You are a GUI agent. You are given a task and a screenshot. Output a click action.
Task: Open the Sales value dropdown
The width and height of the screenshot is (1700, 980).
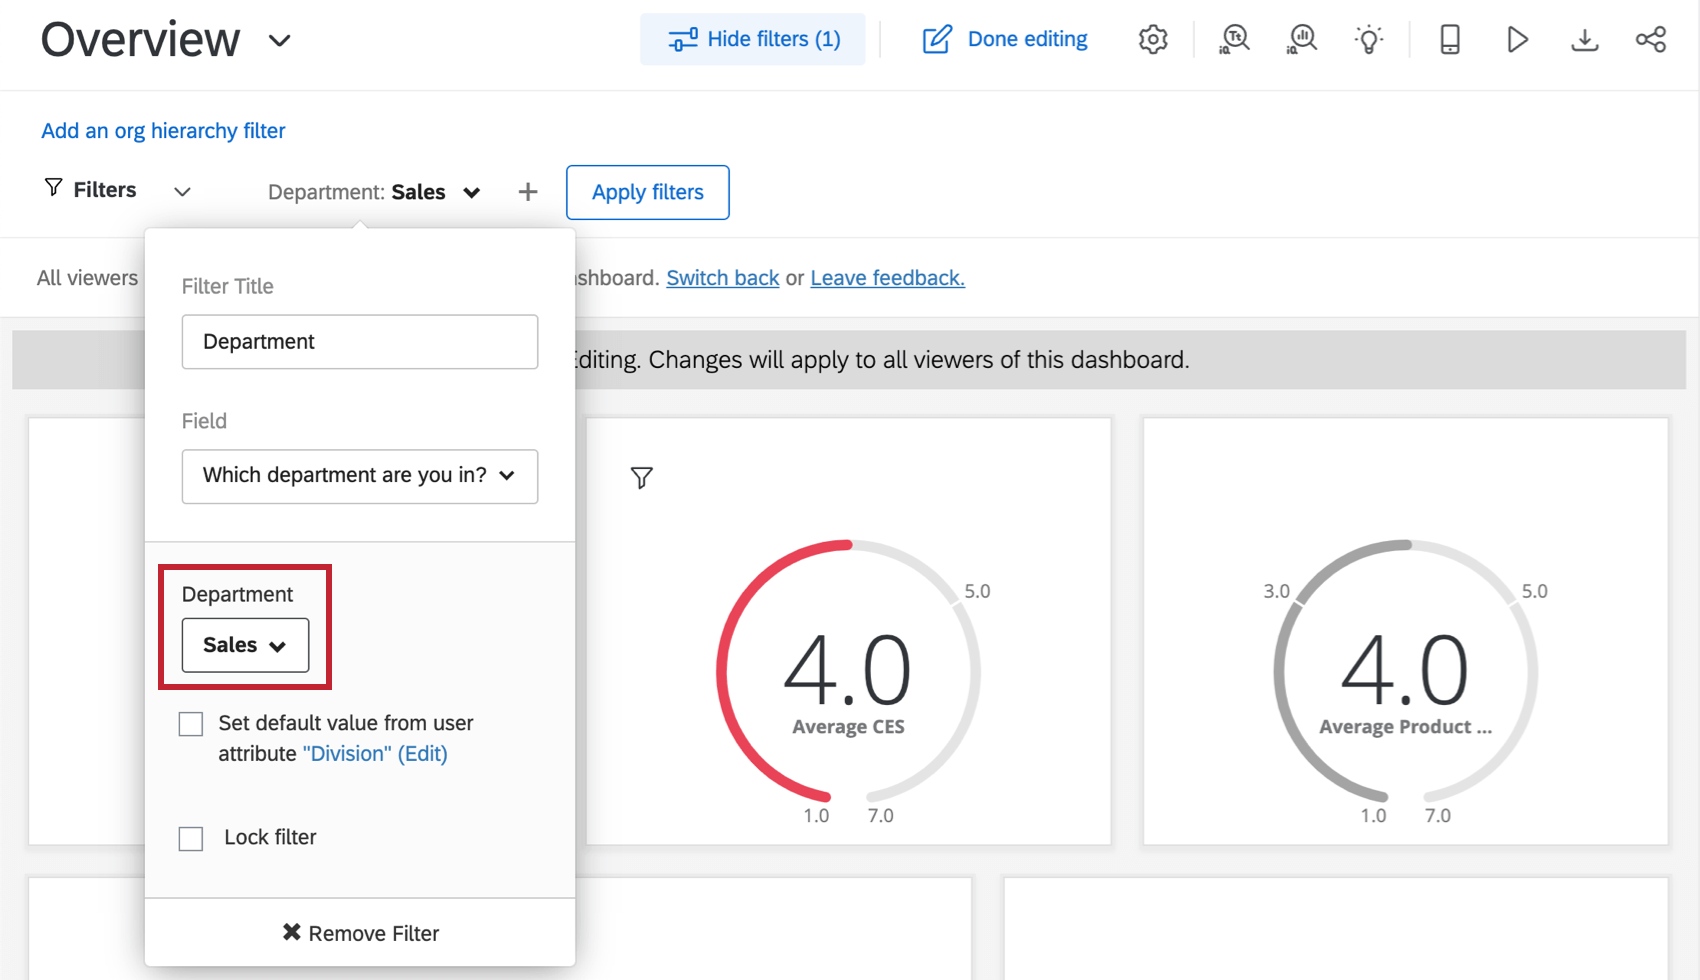[245, 645]
